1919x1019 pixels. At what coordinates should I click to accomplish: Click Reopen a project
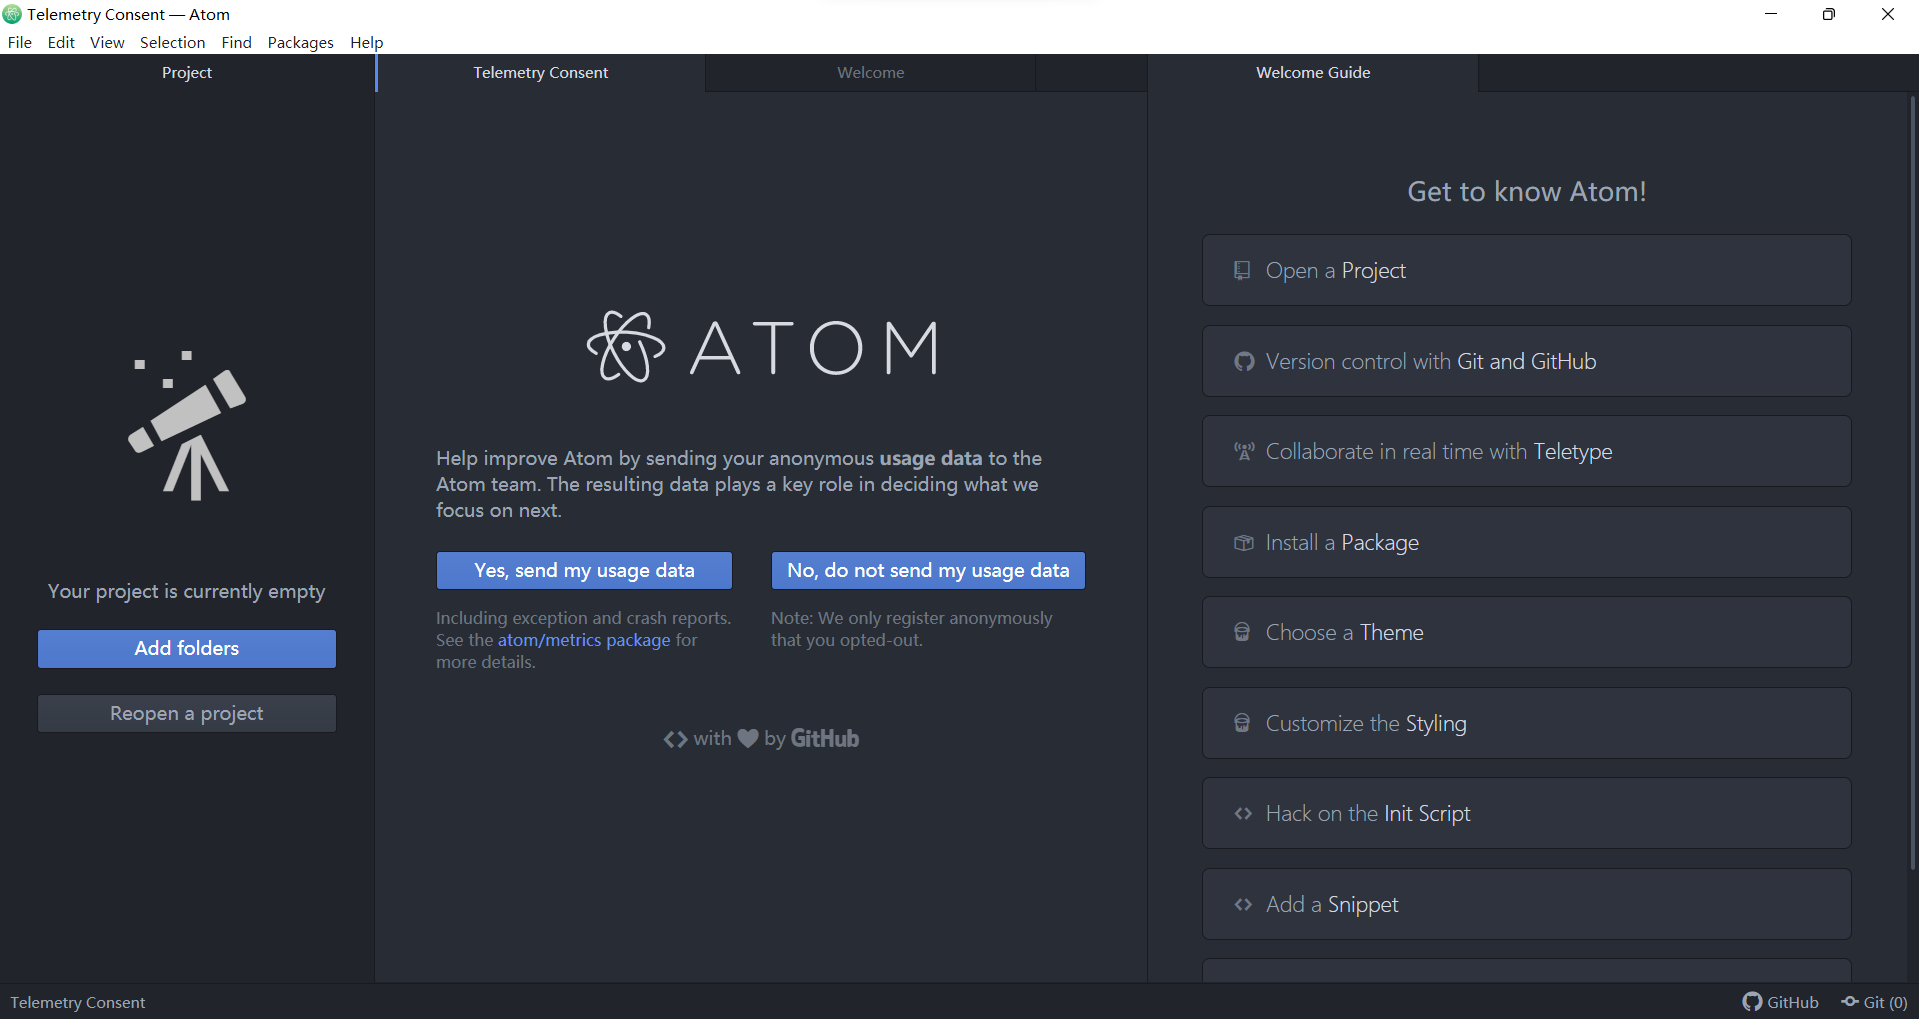coord(186,713)
